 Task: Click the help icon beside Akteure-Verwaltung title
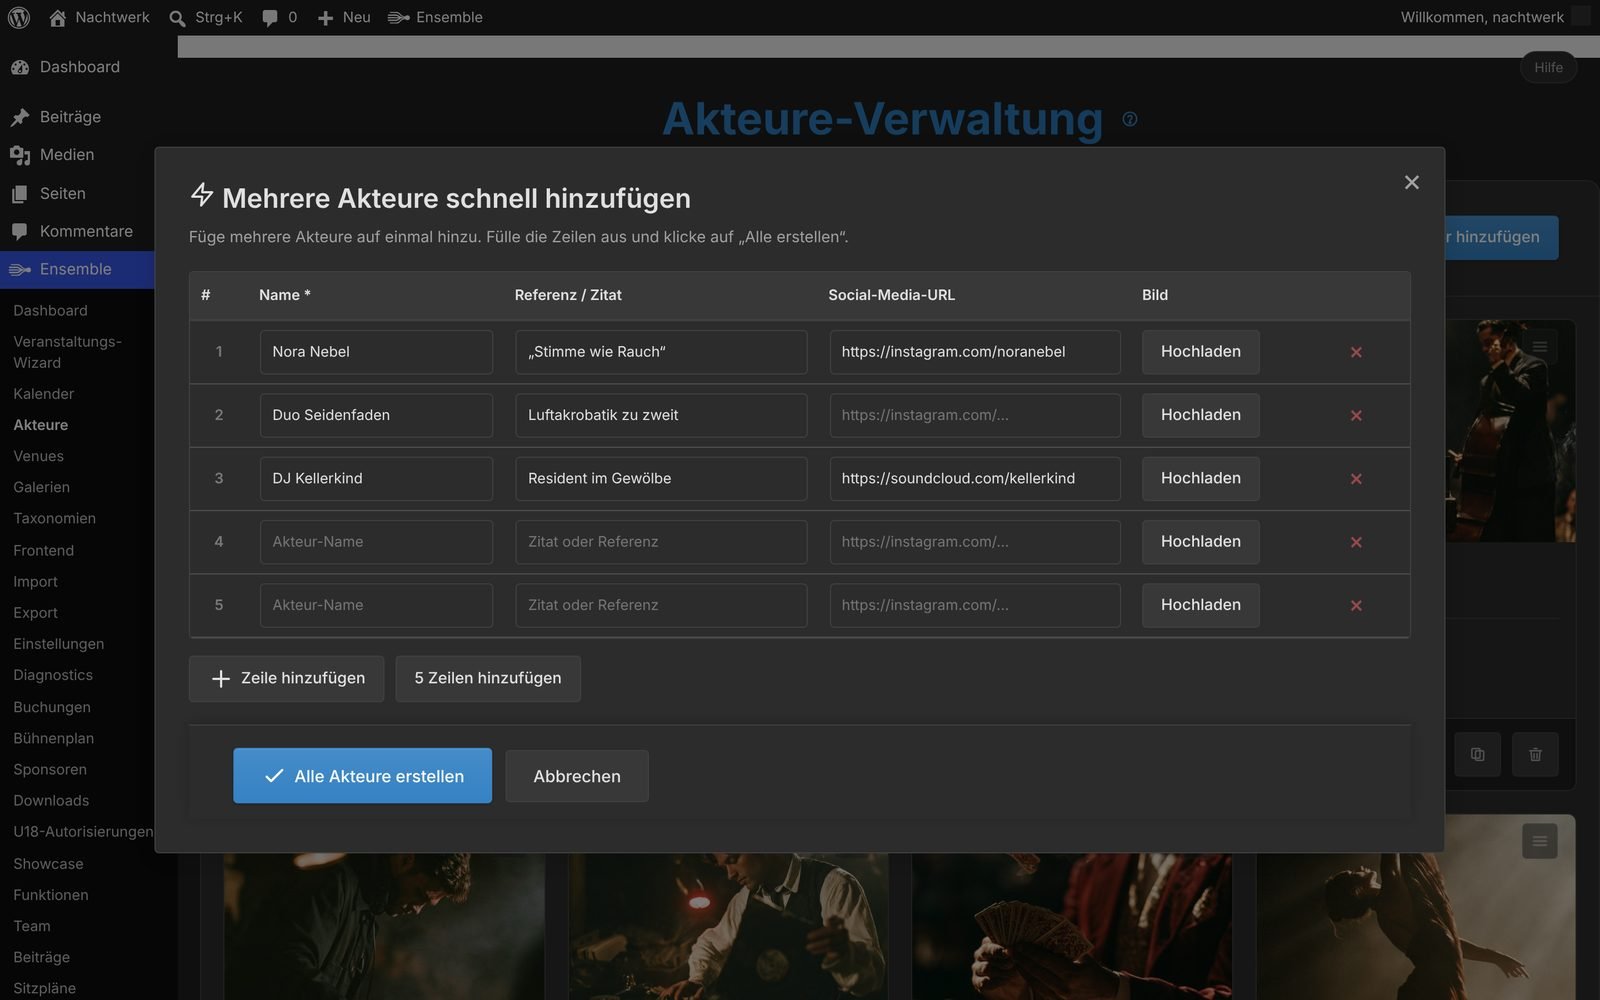click(1130, 119)
